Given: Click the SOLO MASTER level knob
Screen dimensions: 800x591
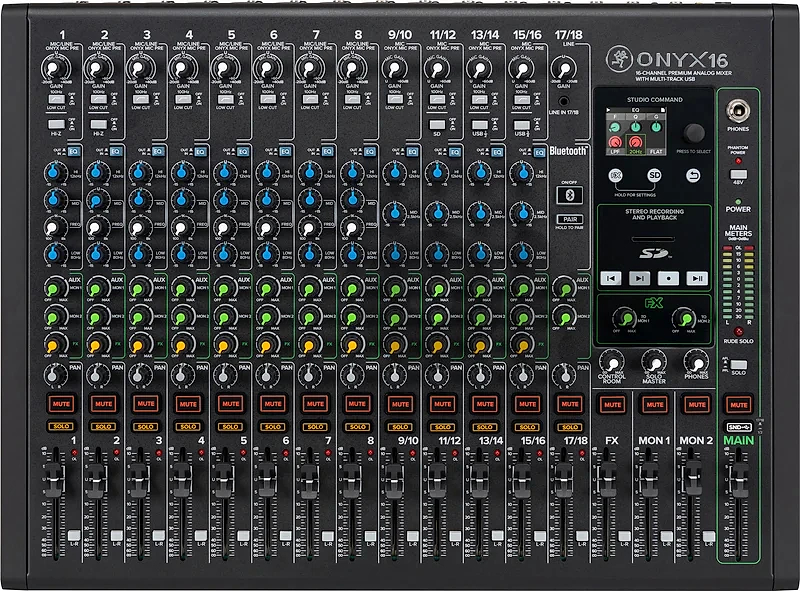Looking at the screenshot, I should pos(654,362).
